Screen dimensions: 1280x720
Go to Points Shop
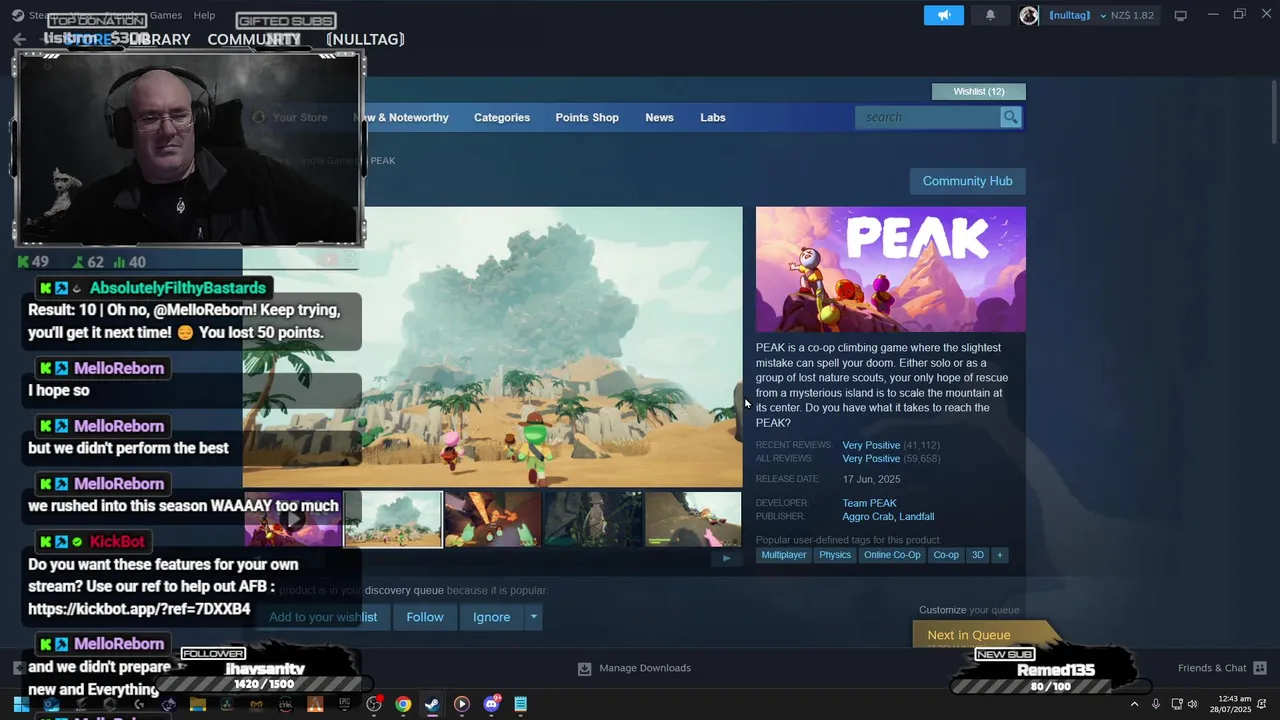[x=587, y=117]
